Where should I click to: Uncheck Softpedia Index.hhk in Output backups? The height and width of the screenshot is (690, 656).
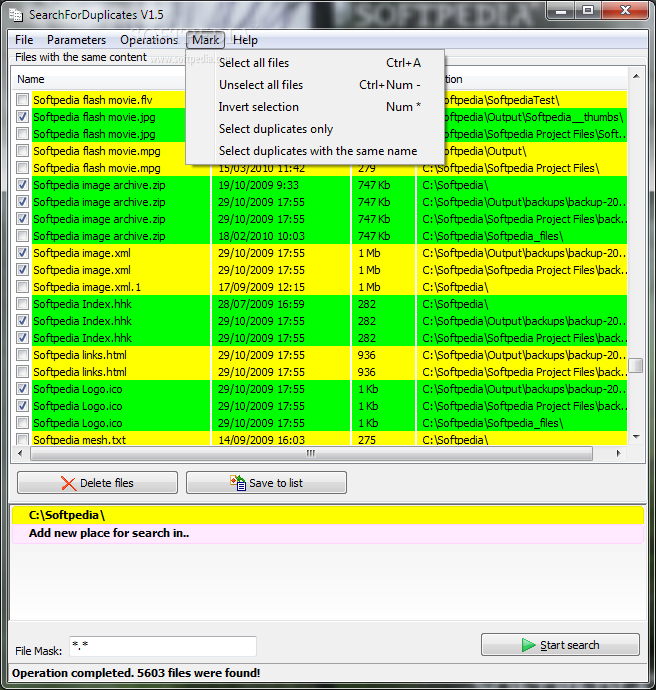(22, 321)
